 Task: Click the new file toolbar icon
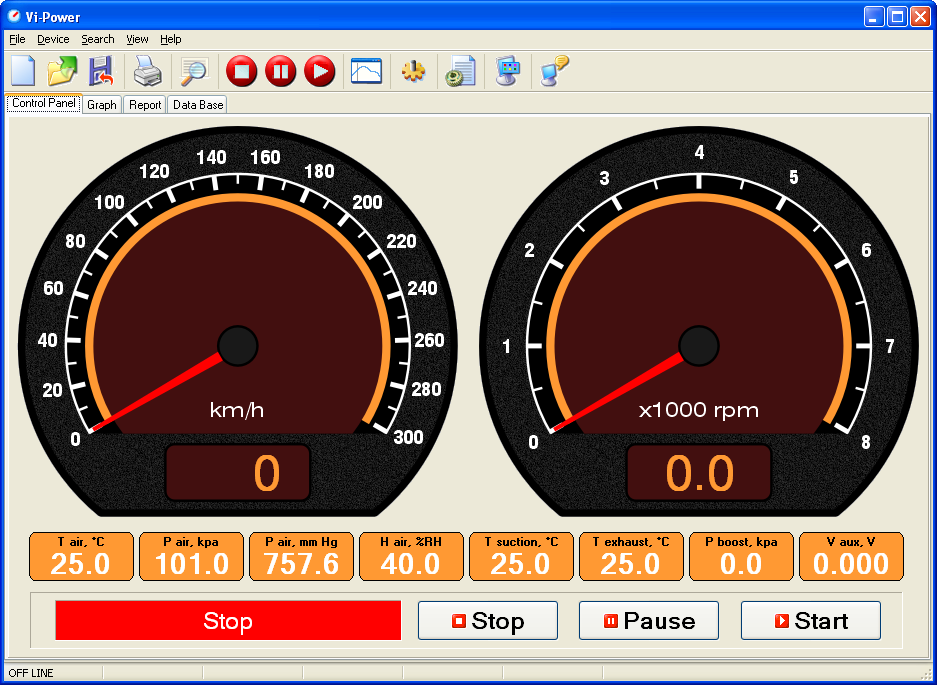[x=23, y=71]
